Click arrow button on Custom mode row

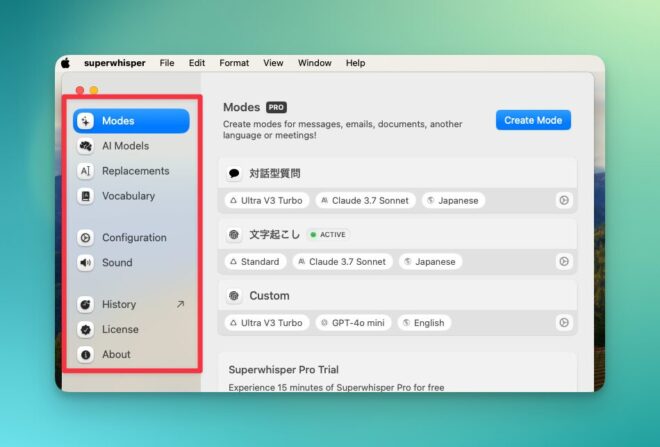click(564, 323)
